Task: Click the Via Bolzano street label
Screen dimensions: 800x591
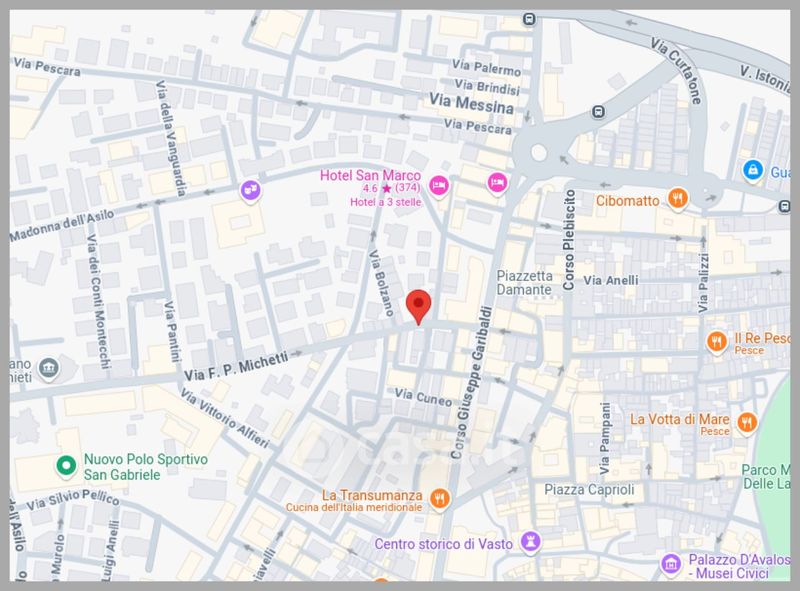Action: [x=382, y=282]
